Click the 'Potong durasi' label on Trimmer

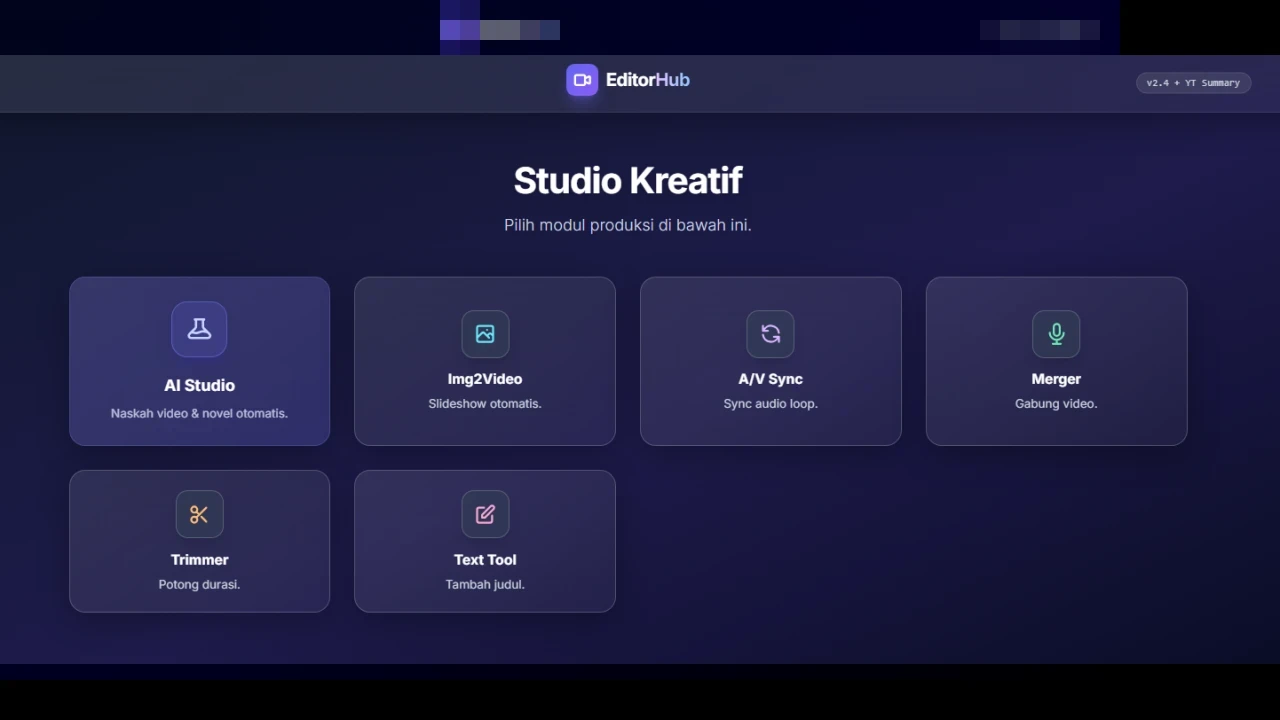199,584
